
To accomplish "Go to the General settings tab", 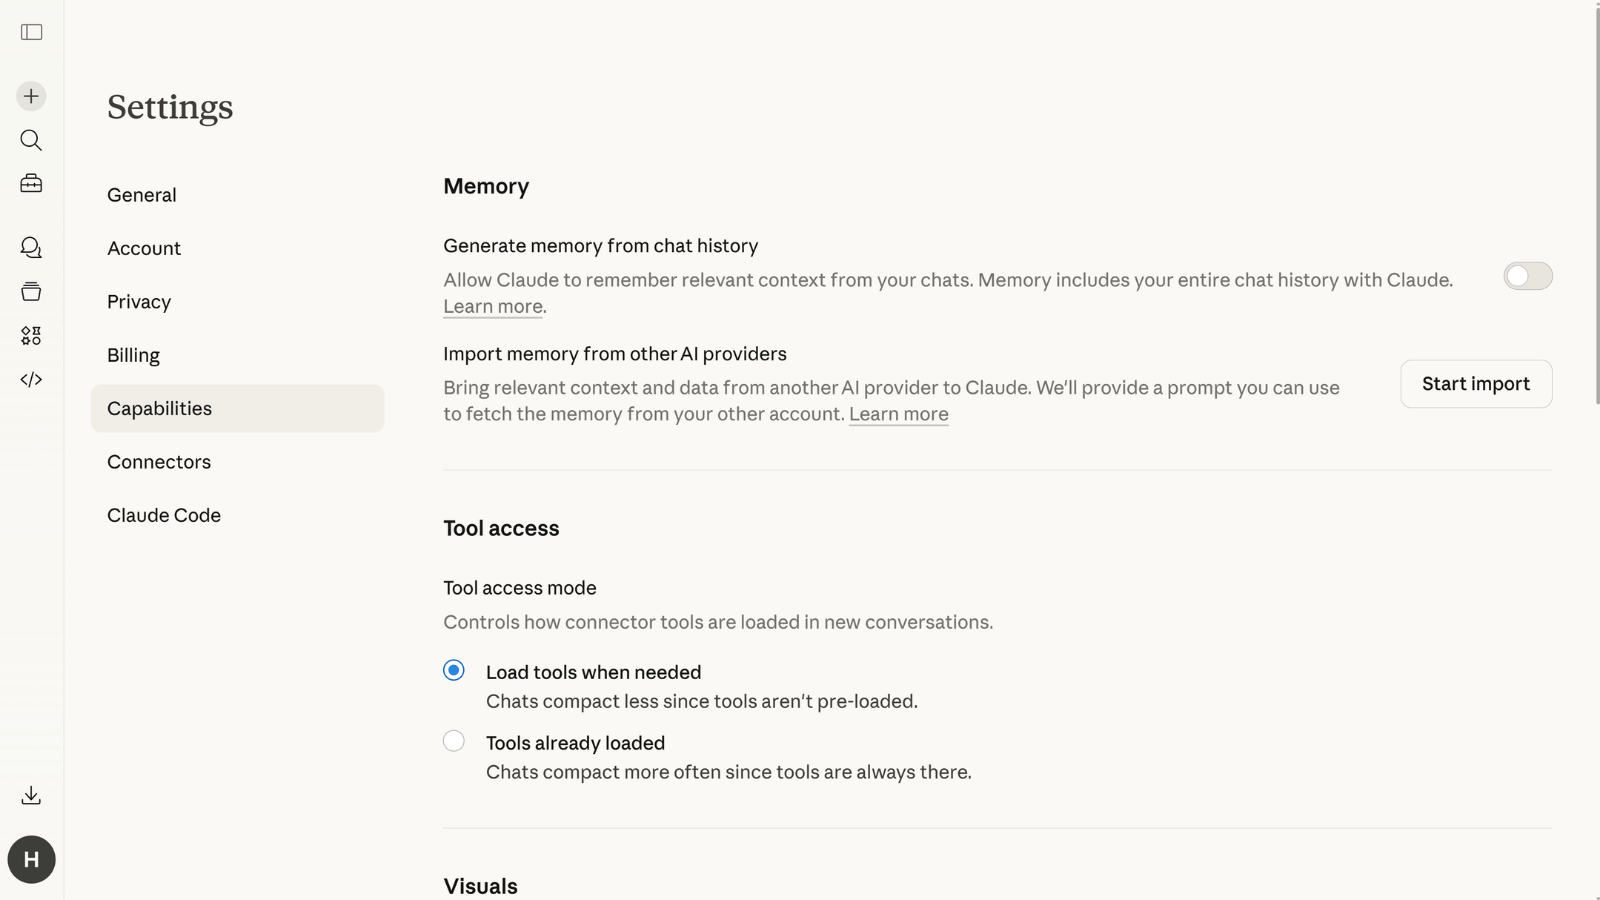I will 142,195.
